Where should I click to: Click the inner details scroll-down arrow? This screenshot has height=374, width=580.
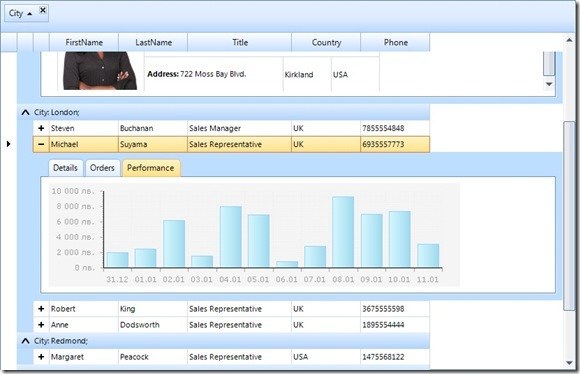549,84
